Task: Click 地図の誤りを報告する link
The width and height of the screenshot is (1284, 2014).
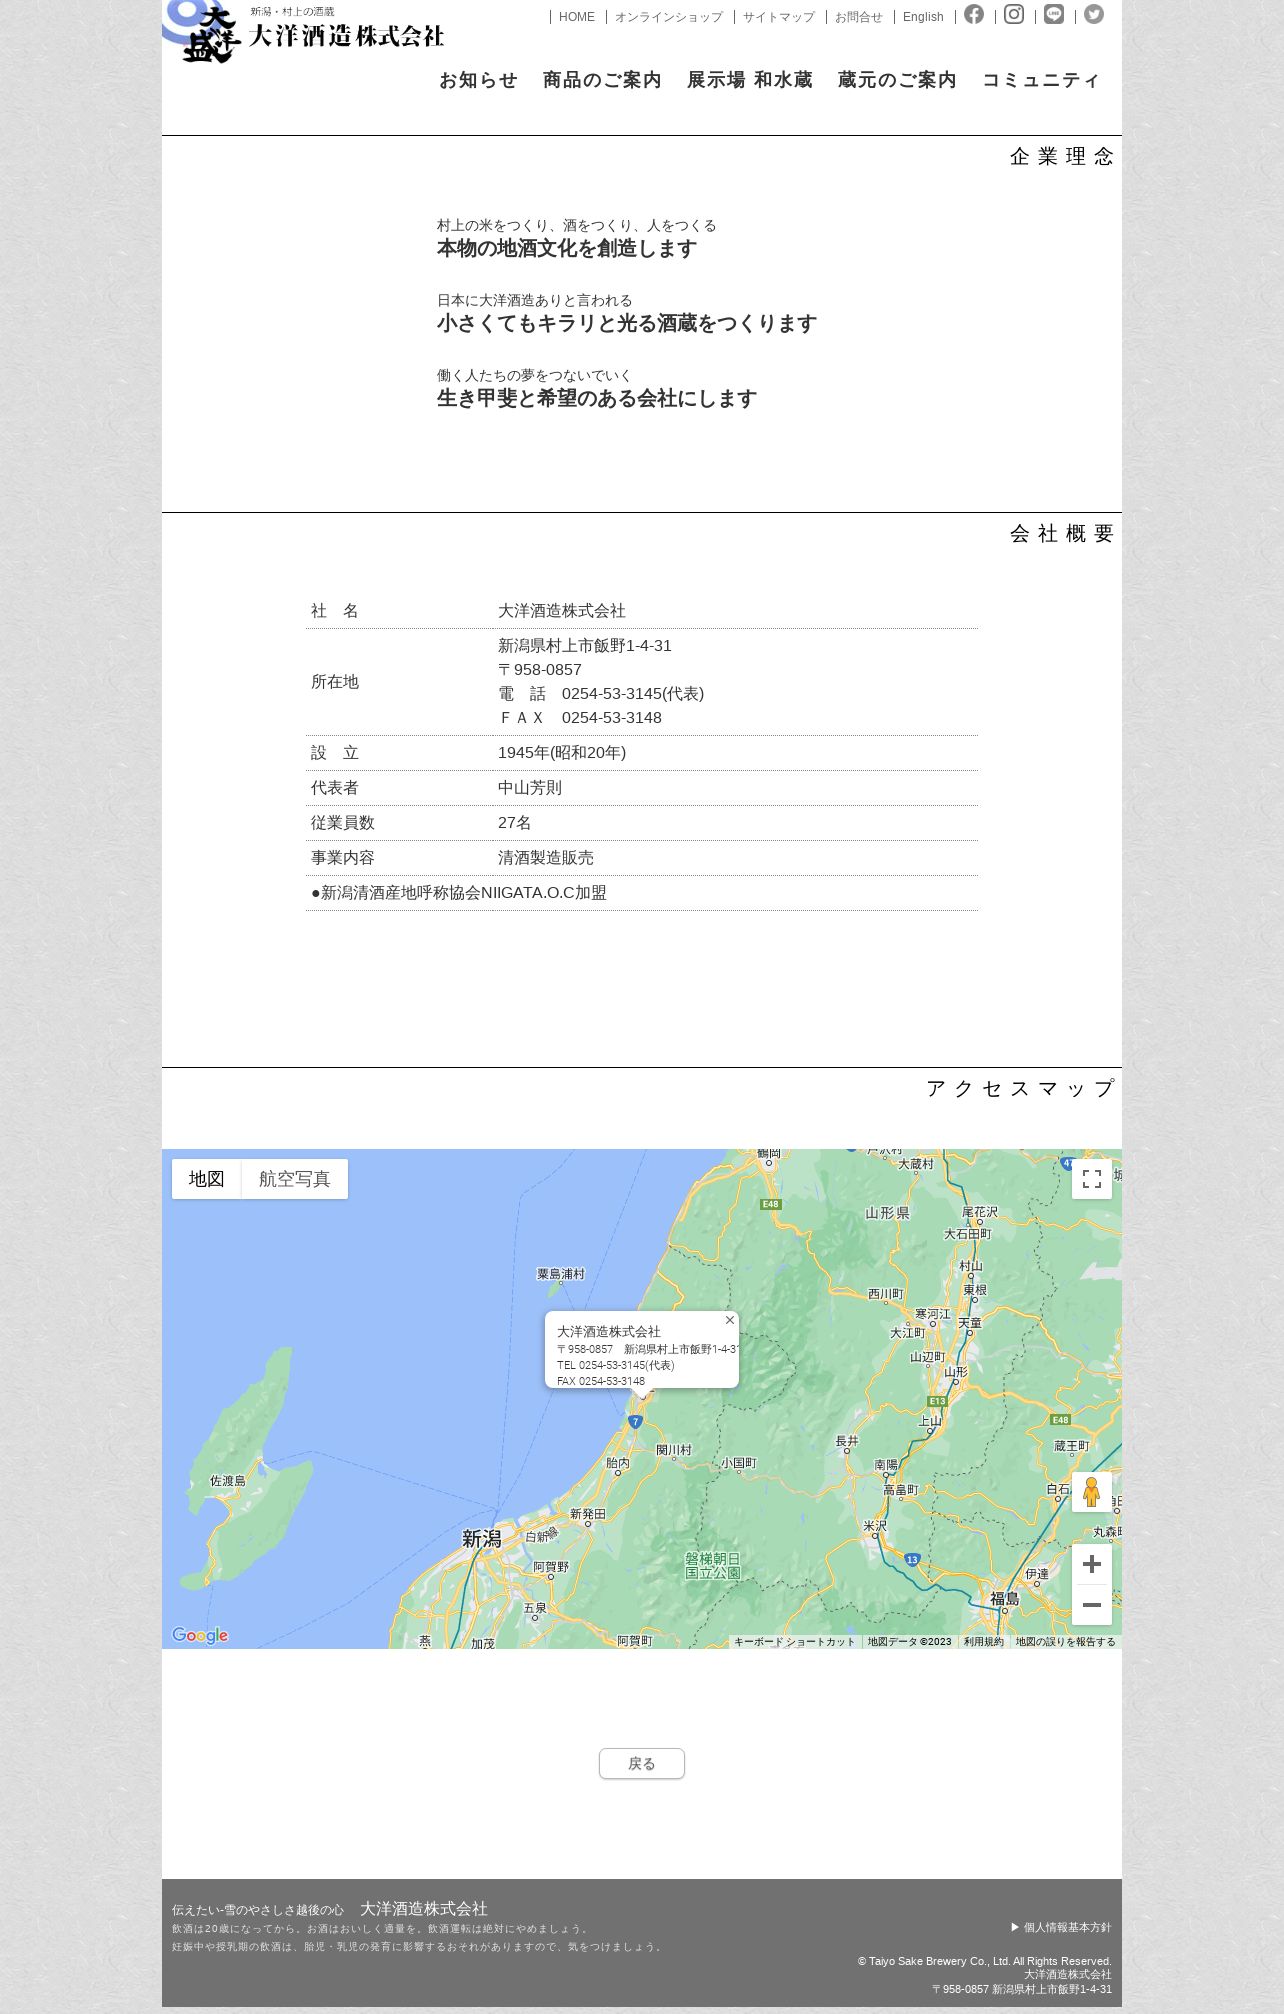Action: click(x=1066, y=1641)
